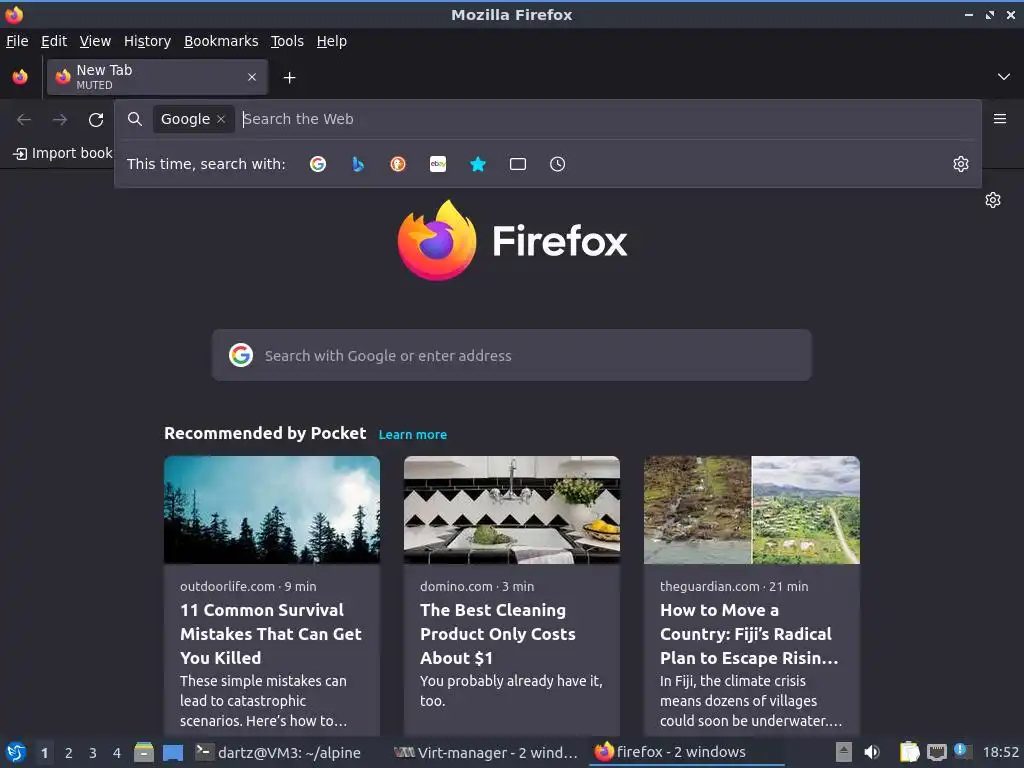This screenshot has height=768, width=1024.
Task: Open 11 Common Survival Mistakes article
Action: click(271, 633)
